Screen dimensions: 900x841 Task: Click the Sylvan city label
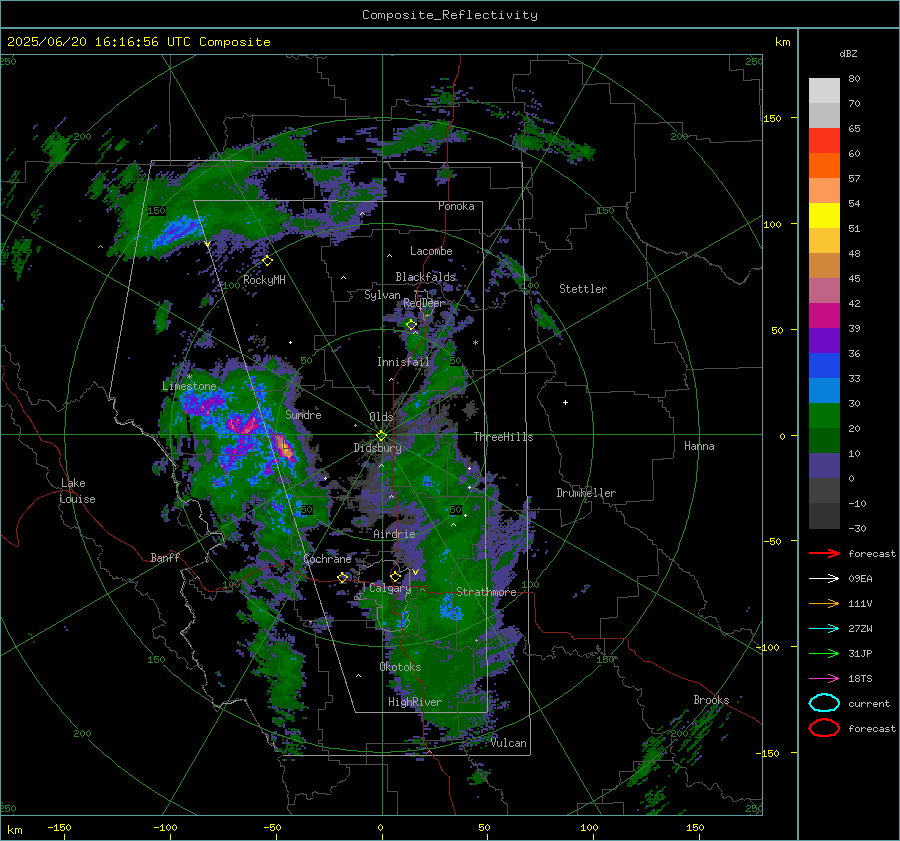(382, 295)
